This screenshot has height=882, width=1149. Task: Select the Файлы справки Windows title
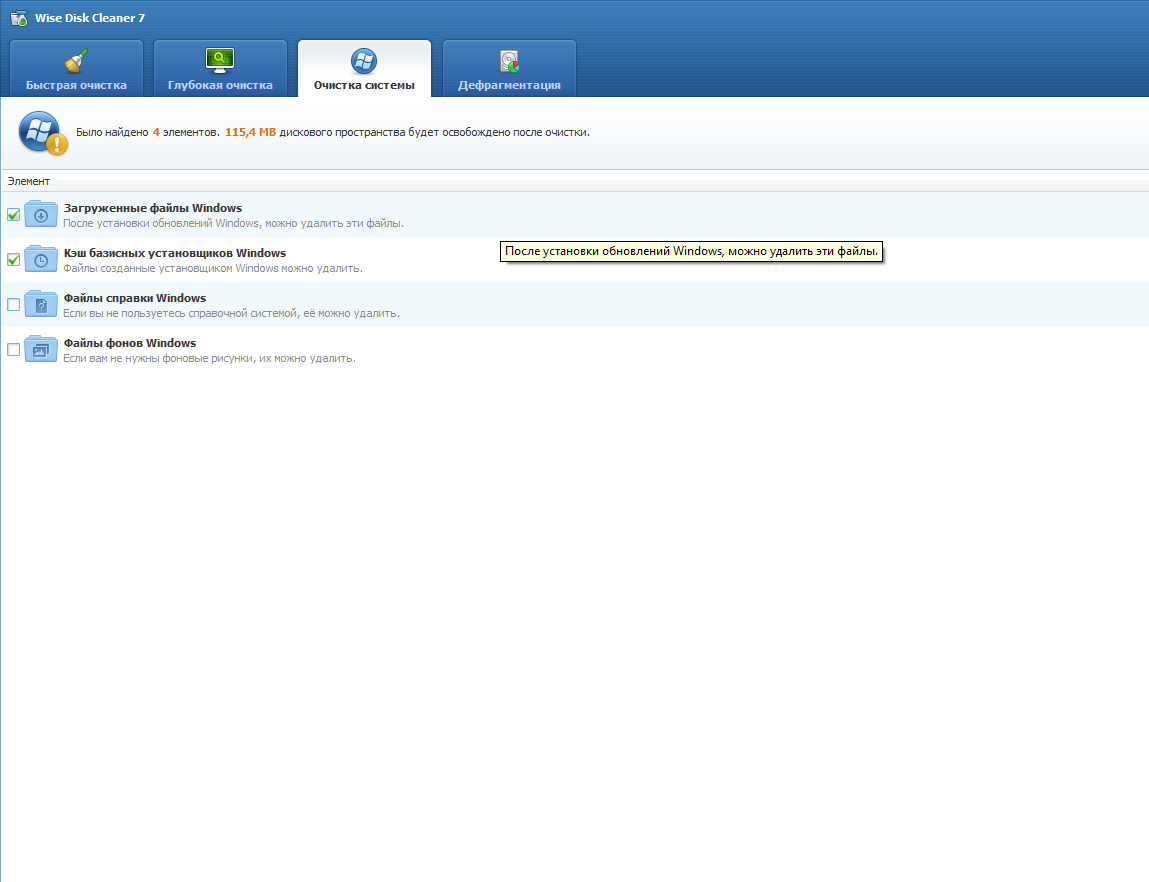pos(135,298)
